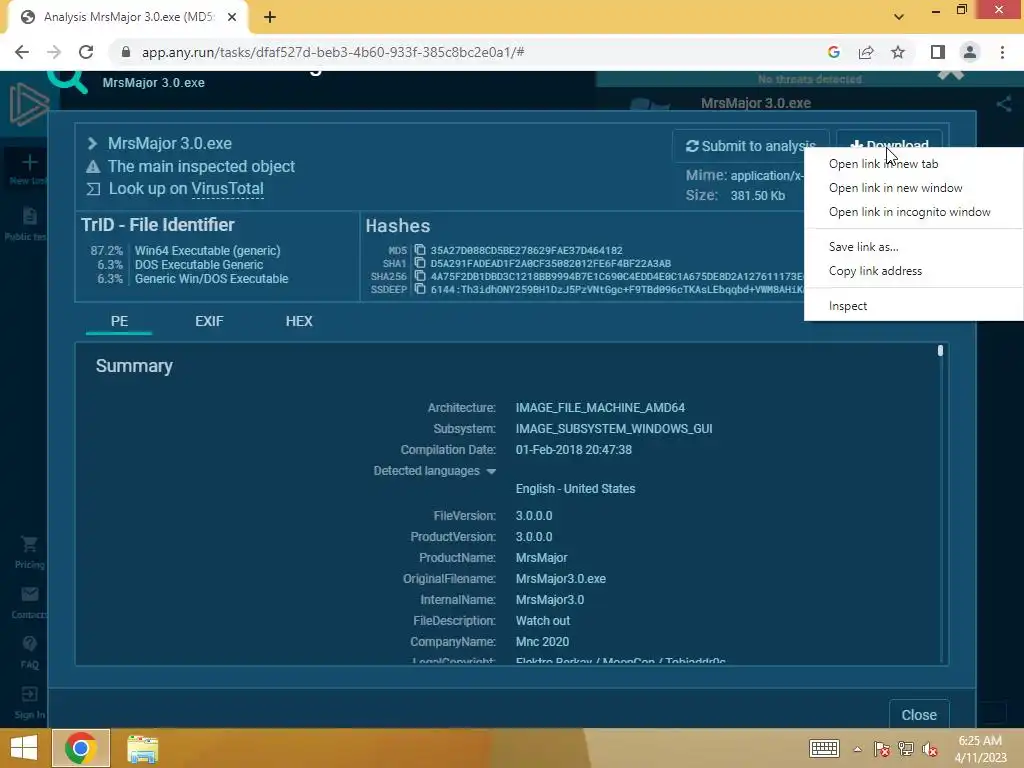Click the CompanyName value Mnc 2020
Viewport: 1024px width, 768px height.
(542, 642)
